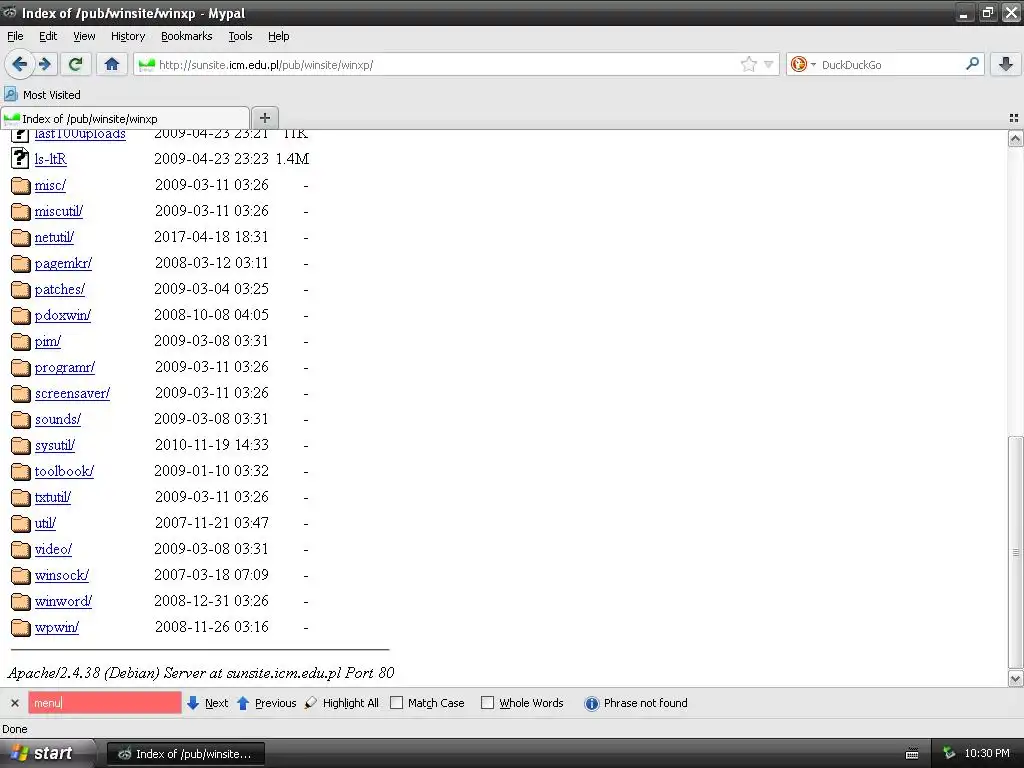The width and height of the screenshot is (1024, 768).
Task: Click the folder icon beside video/
Action: point(20,550)
